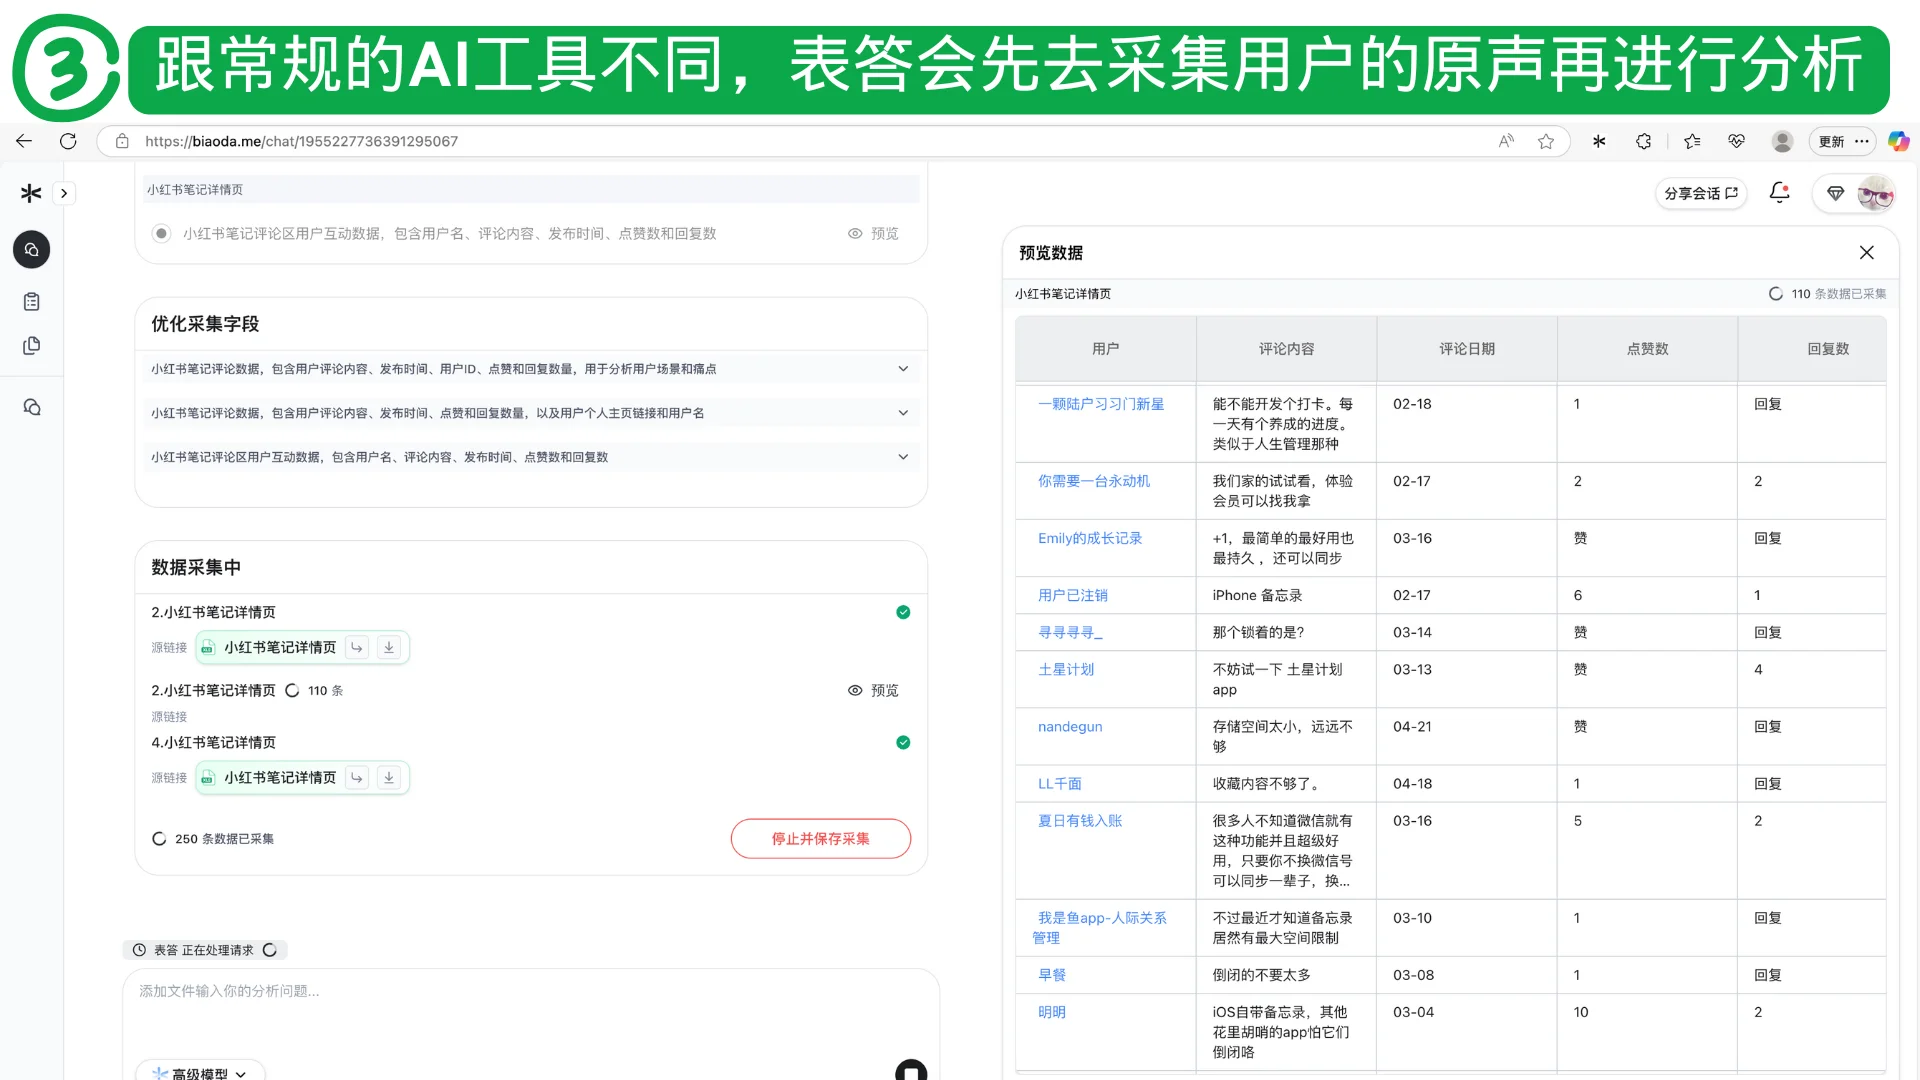1920x1080 pixels.
Task: Click the premium diamond icon
Action: (x=1836, y=193)
